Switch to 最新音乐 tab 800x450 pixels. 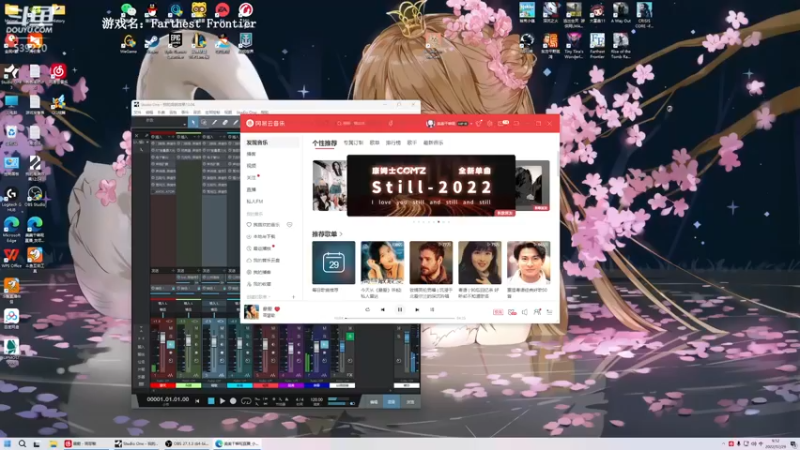(433, 143)
